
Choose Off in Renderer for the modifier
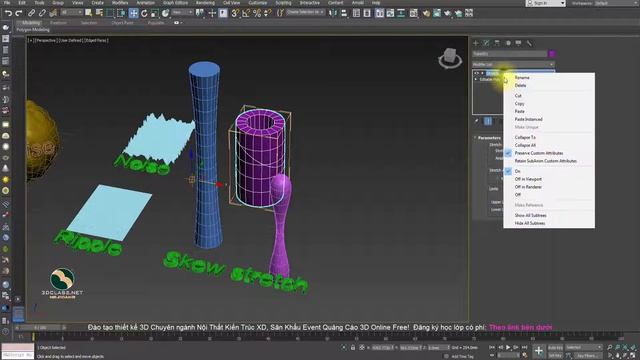pyautogui.click(x=528, y=187)
